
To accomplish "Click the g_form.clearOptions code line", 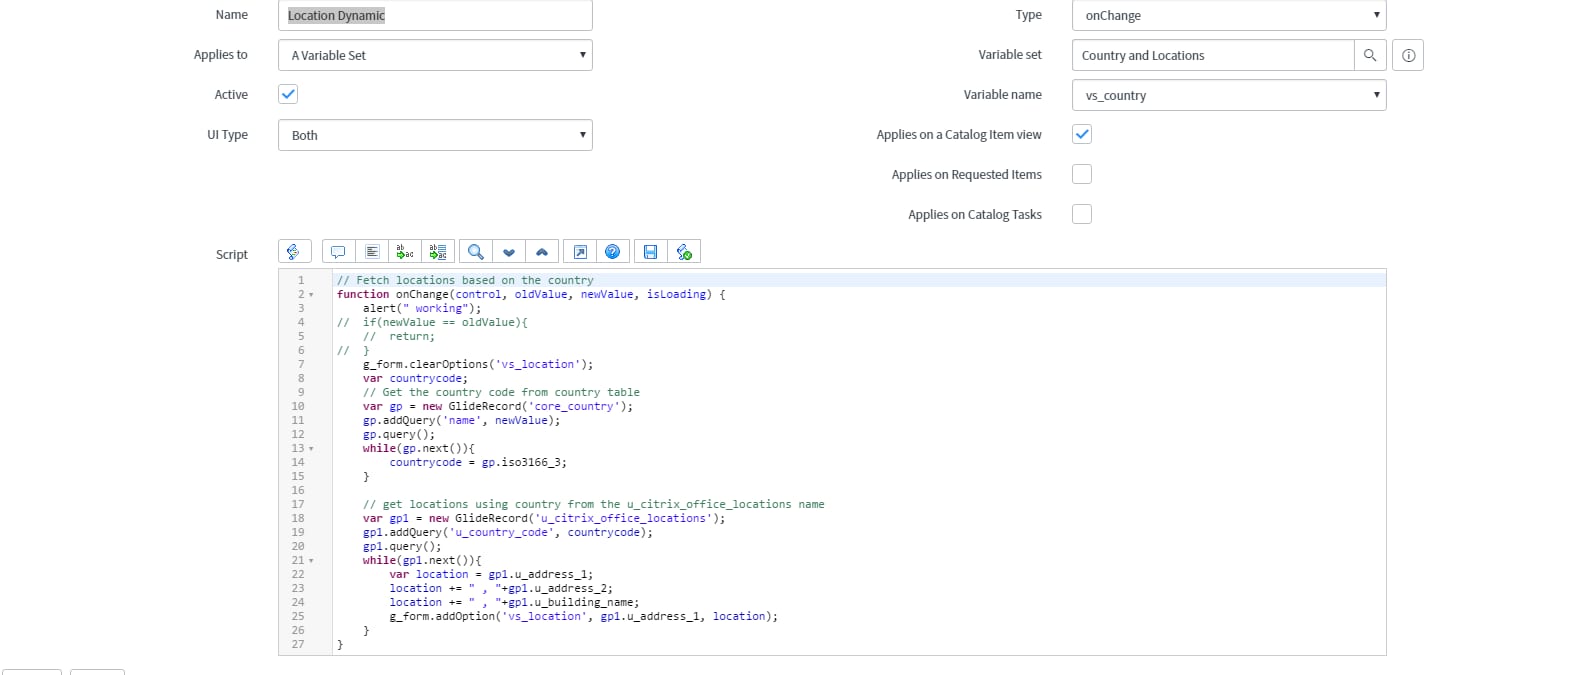I will (x=478, y=364).
